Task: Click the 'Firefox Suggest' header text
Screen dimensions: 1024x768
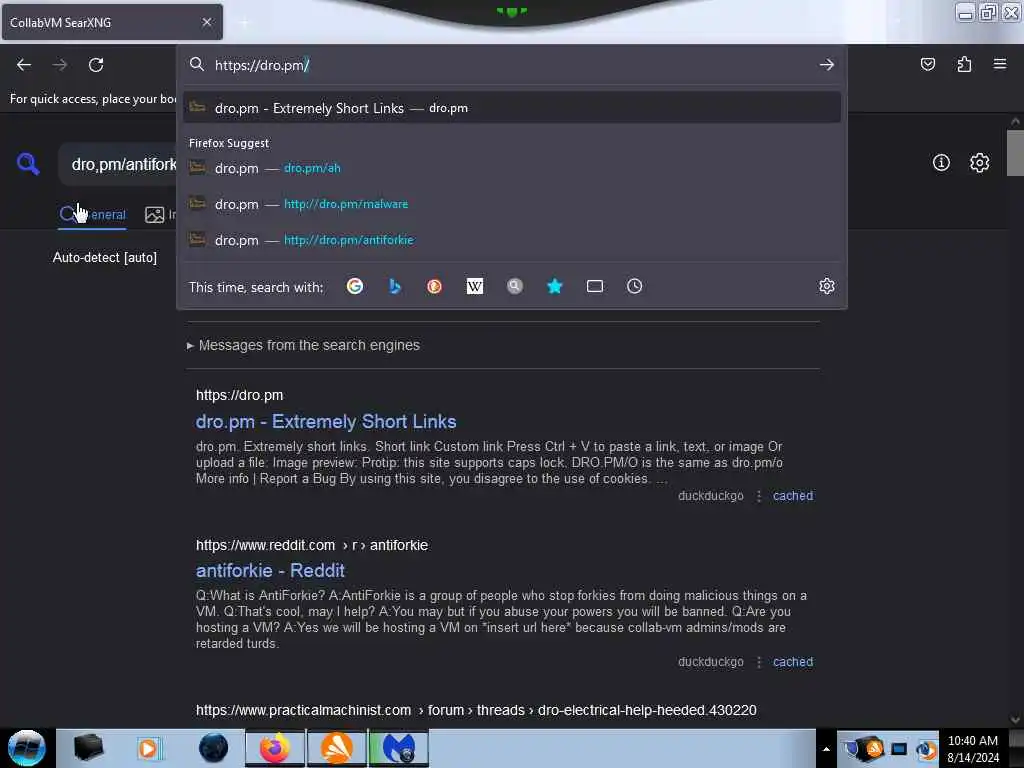Action: click(229, 143)
